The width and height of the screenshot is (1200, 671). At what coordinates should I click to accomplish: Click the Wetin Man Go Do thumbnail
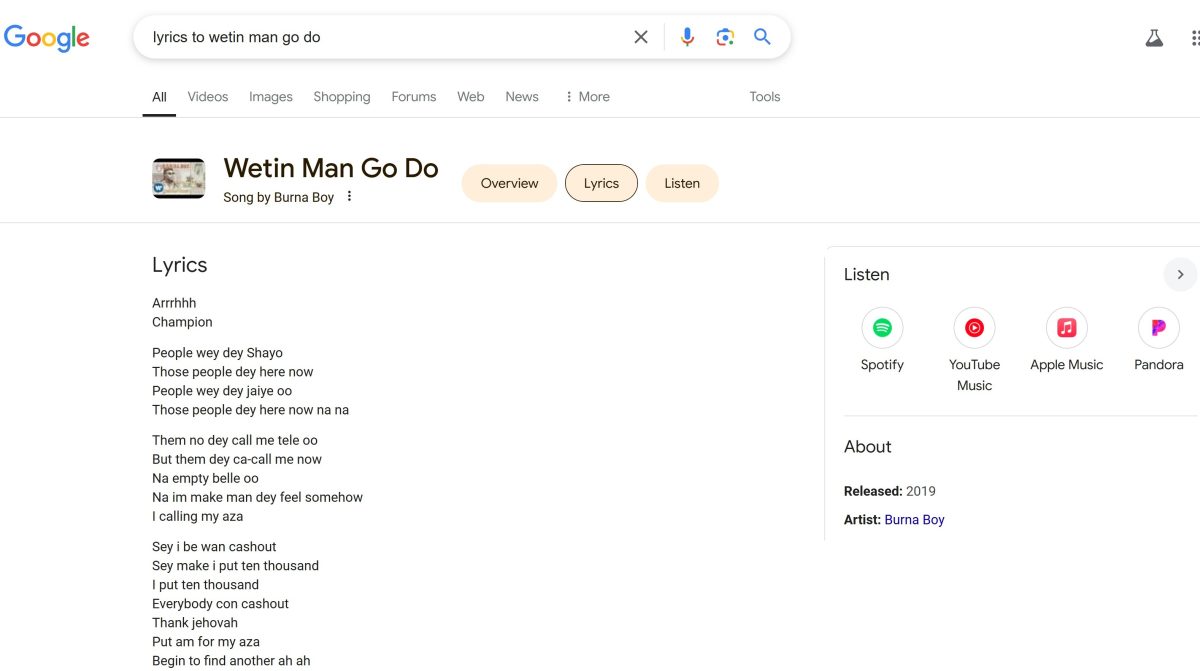point(178,178)
